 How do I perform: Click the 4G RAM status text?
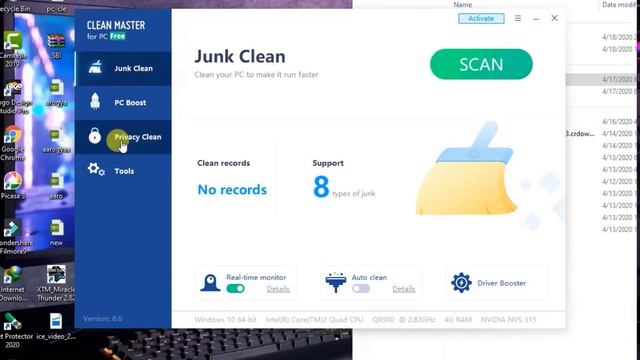(x=458, y=320)
